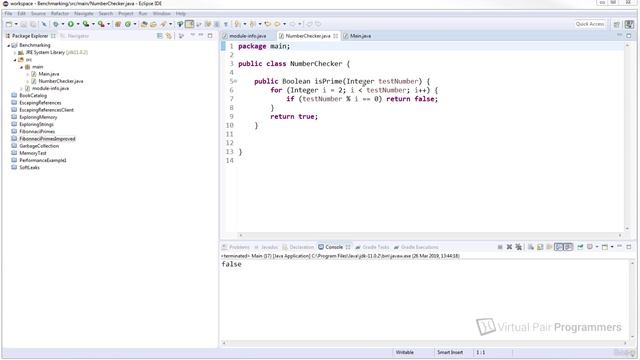Viewport: 640px width, 360px height.
Task: Open the Declaration view tab
Action: pos(298,247)
